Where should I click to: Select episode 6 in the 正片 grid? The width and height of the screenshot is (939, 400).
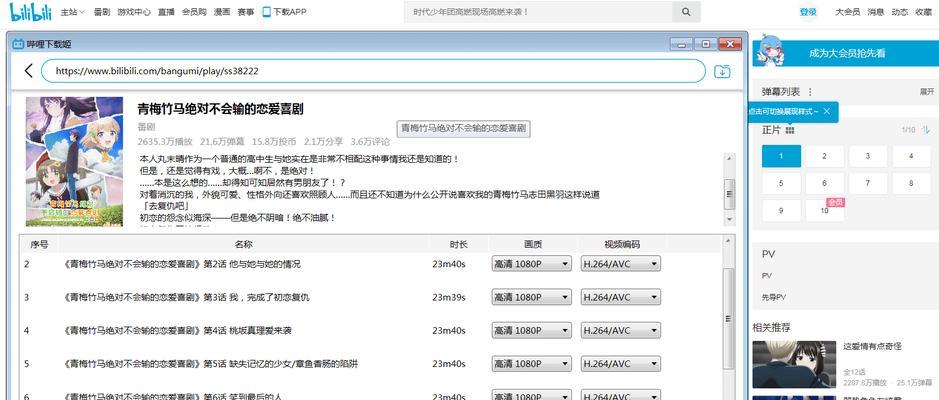(825, 183)
